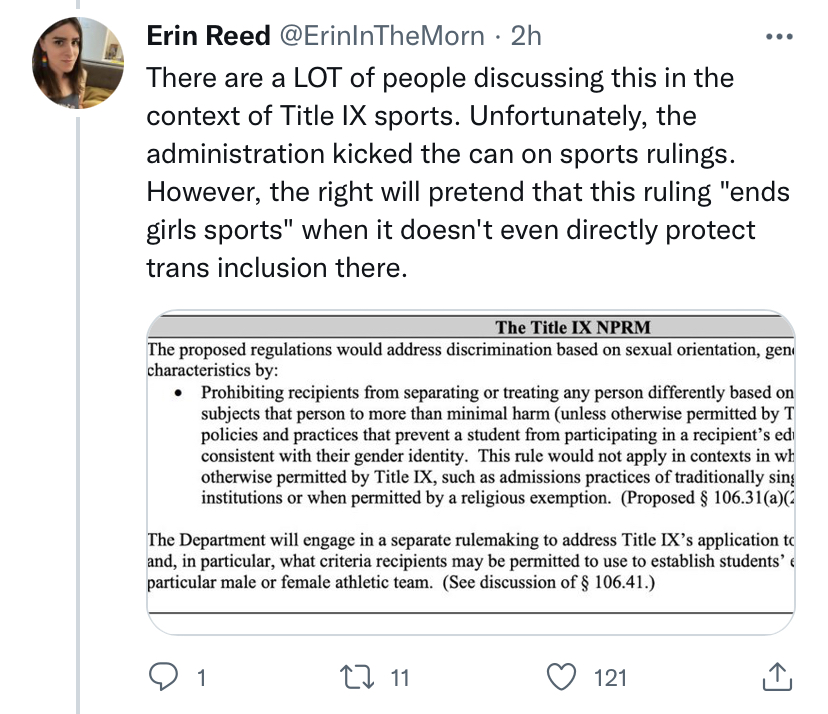This screenshot has width=828, height=714.
Task: Reply to the tweet via speech bubble icon
Action: point(163,677)
